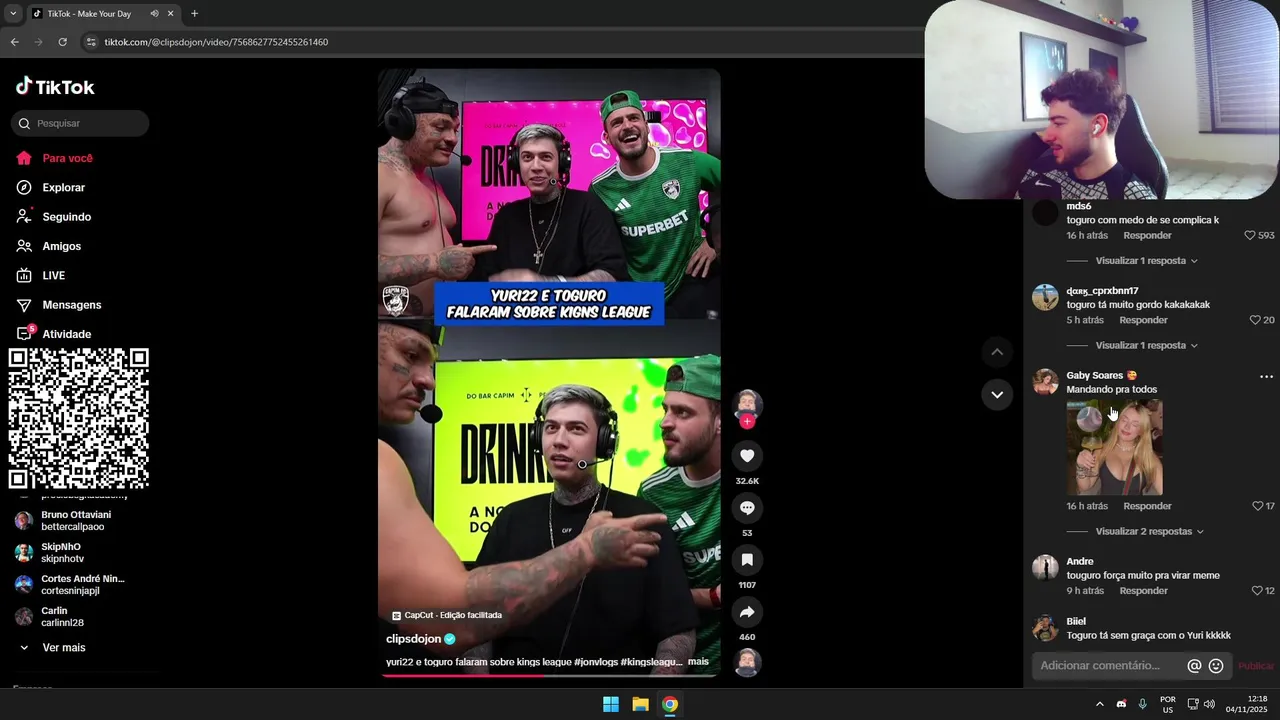Click the Chrome taskbar icon
This screenshot has height=720, width=1280.
(x=670, y=704)
